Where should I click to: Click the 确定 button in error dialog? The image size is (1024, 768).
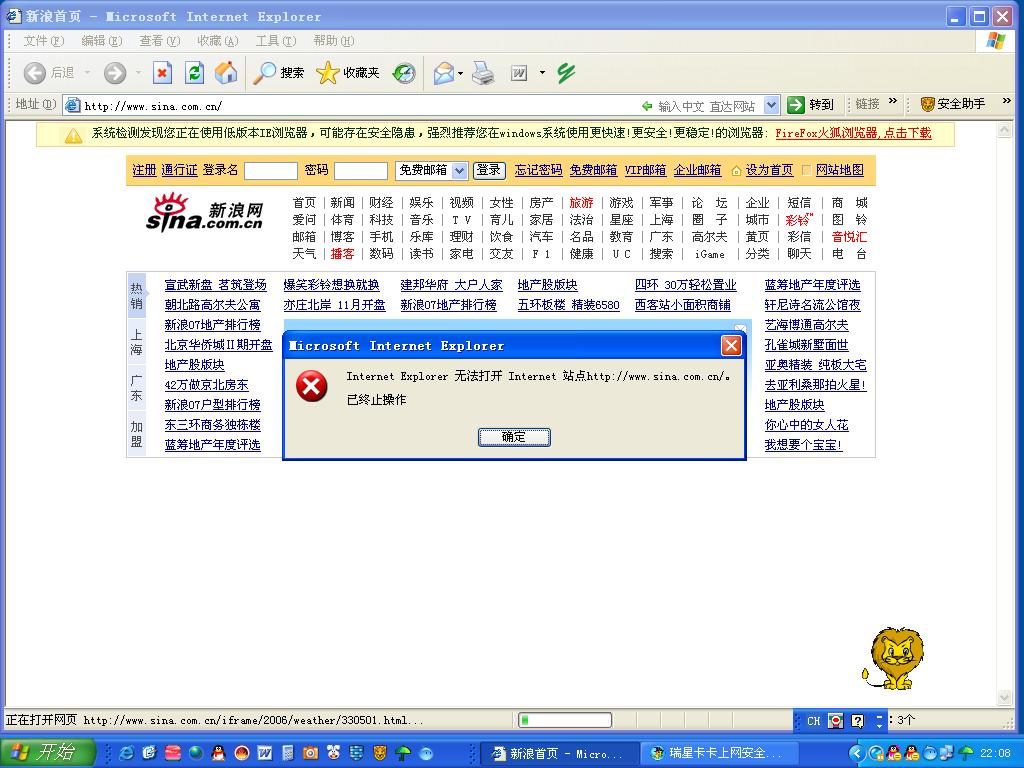pos(514,437)
